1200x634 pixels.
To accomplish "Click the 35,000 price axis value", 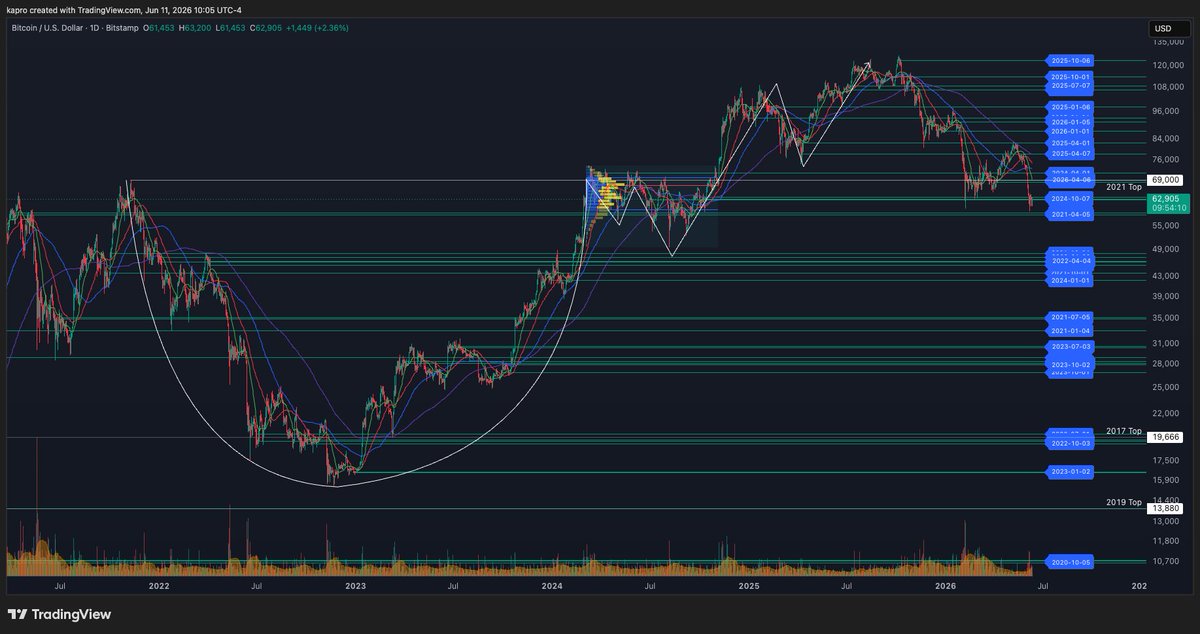I will tap(1168, 318).
